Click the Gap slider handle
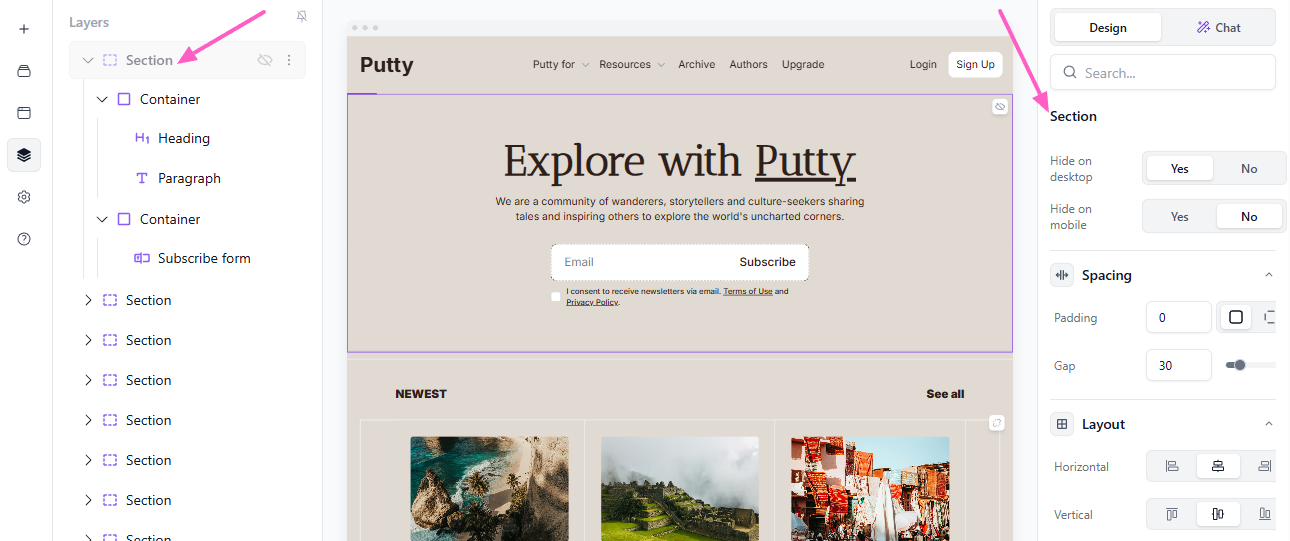1290x541 pixels. [x=1240, y=366]
